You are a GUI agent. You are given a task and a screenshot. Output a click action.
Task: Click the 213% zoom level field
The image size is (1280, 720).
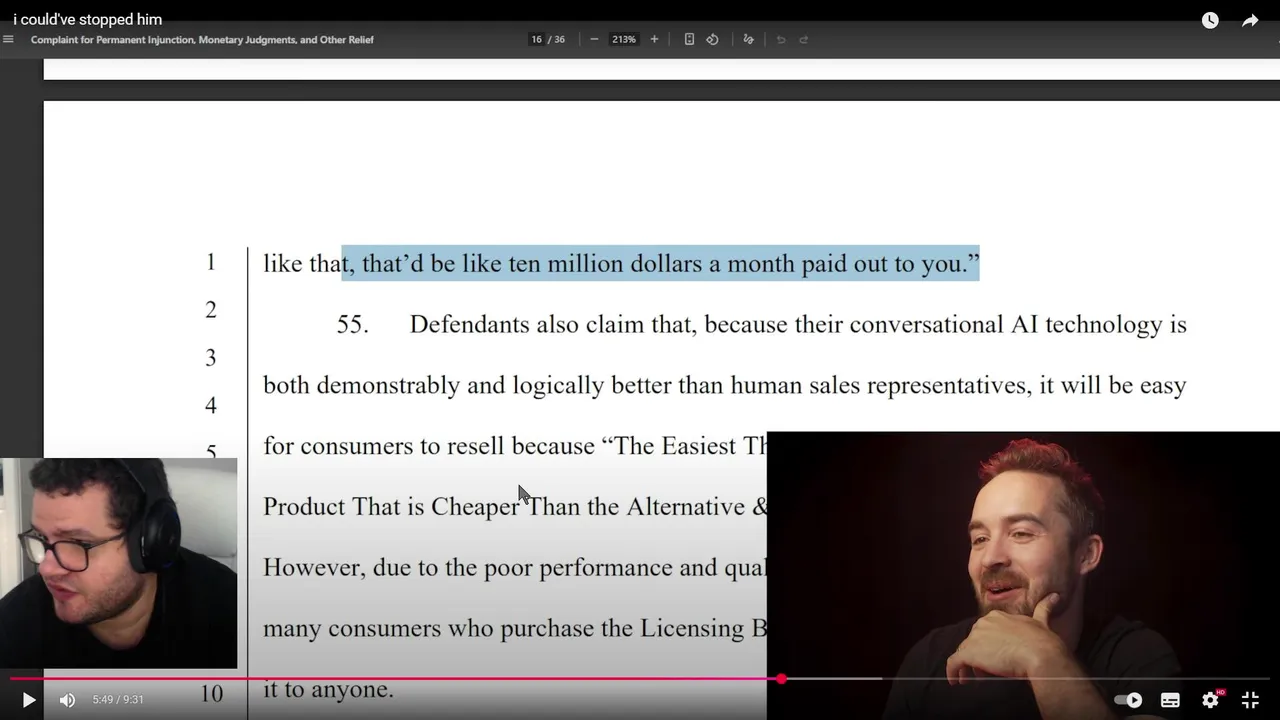[624, 39]
